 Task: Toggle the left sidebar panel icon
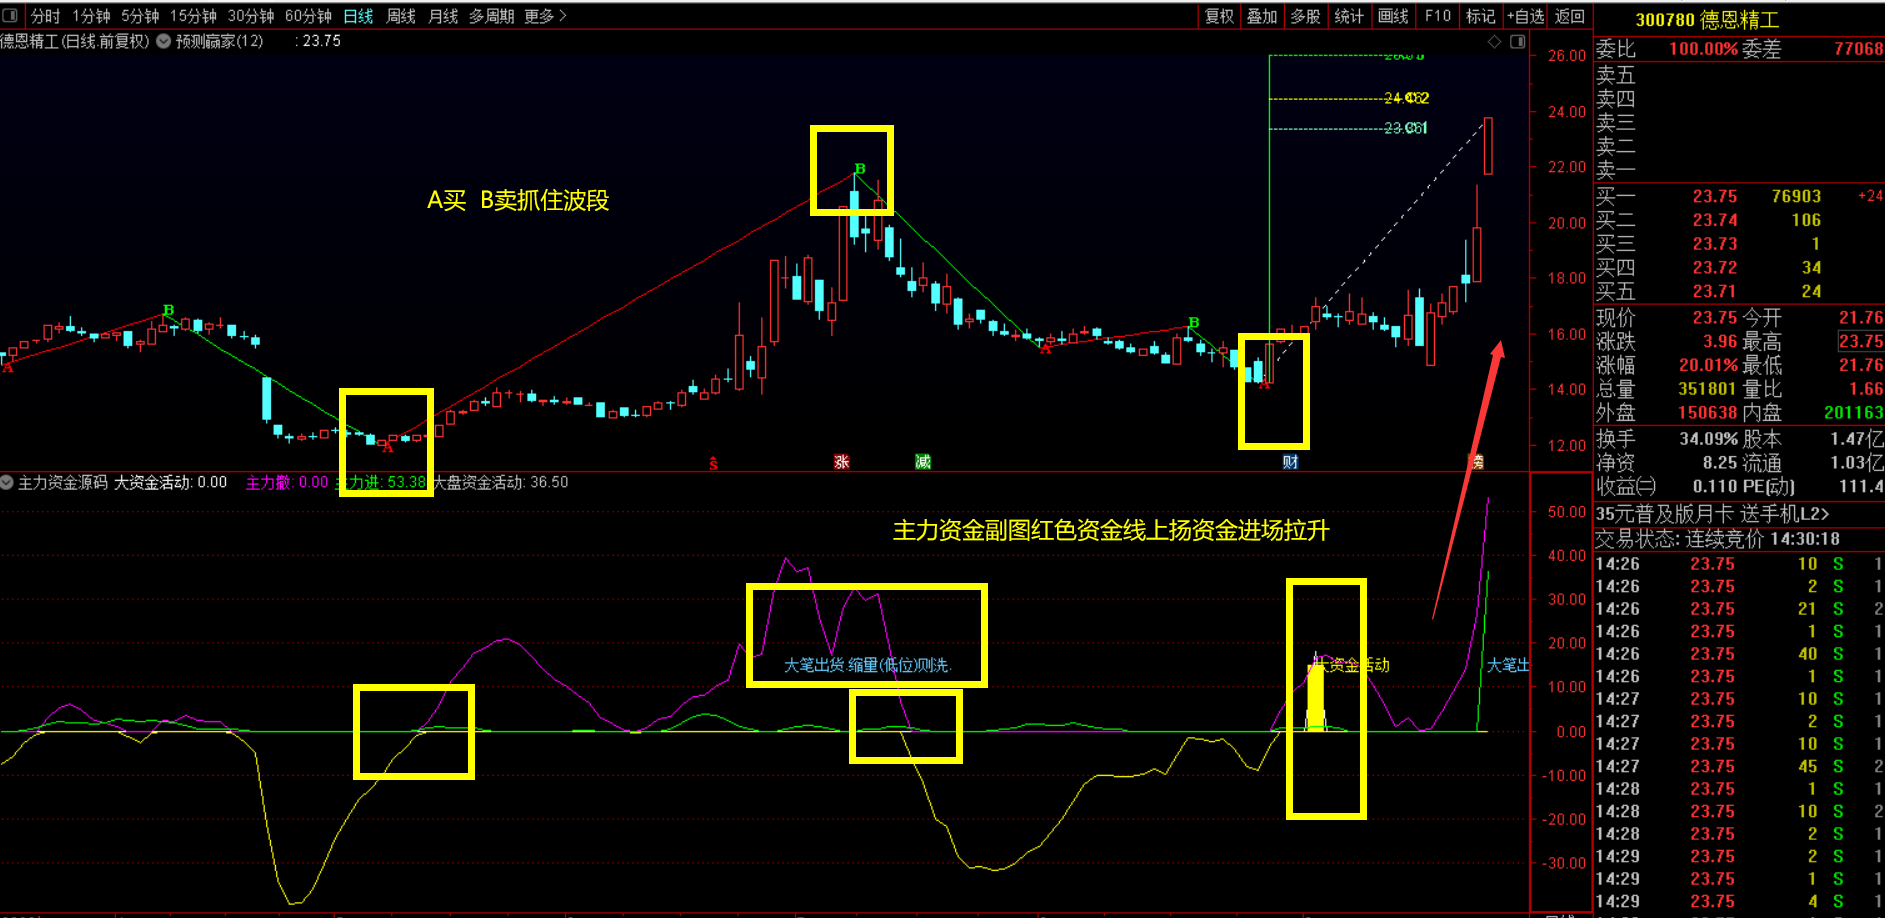click(x=10, y=16)
